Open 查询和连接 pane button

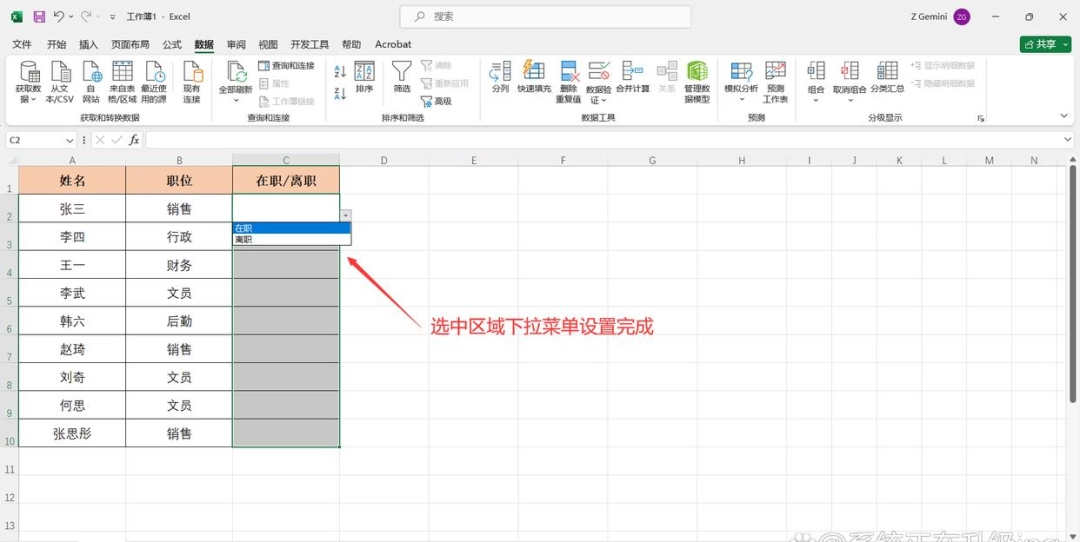(x=287, y=65)
